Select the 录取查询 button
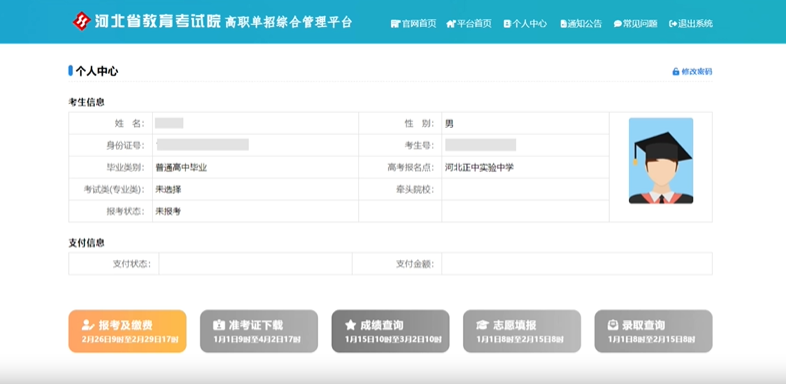Screen dimensions: 786x384 [653, 331]
